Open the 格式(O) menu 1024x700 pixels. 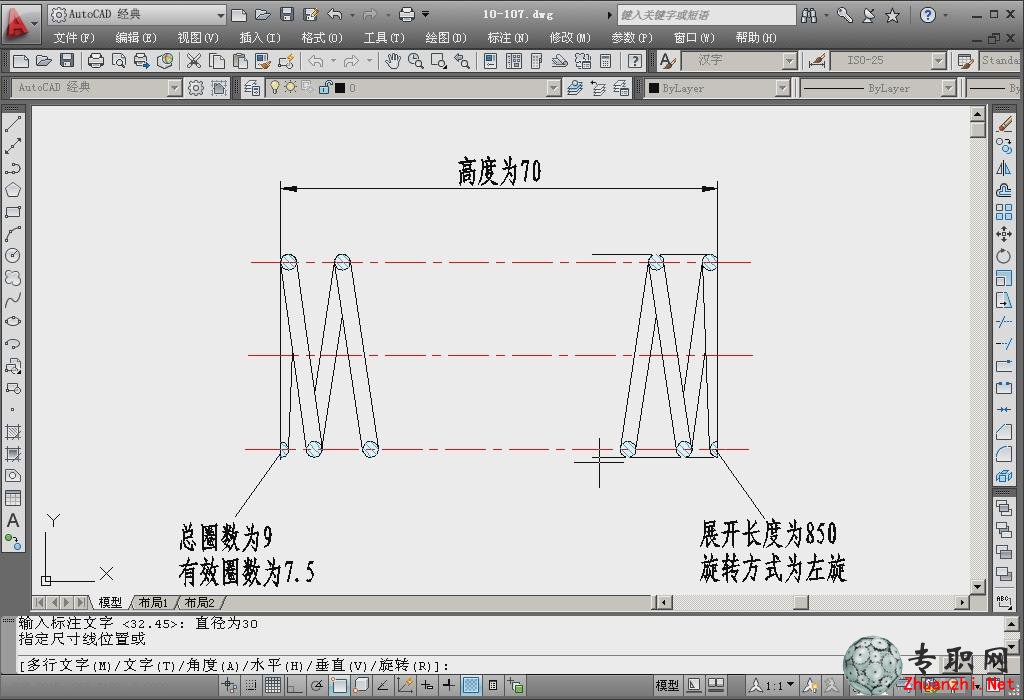click(x=322, y=38)
